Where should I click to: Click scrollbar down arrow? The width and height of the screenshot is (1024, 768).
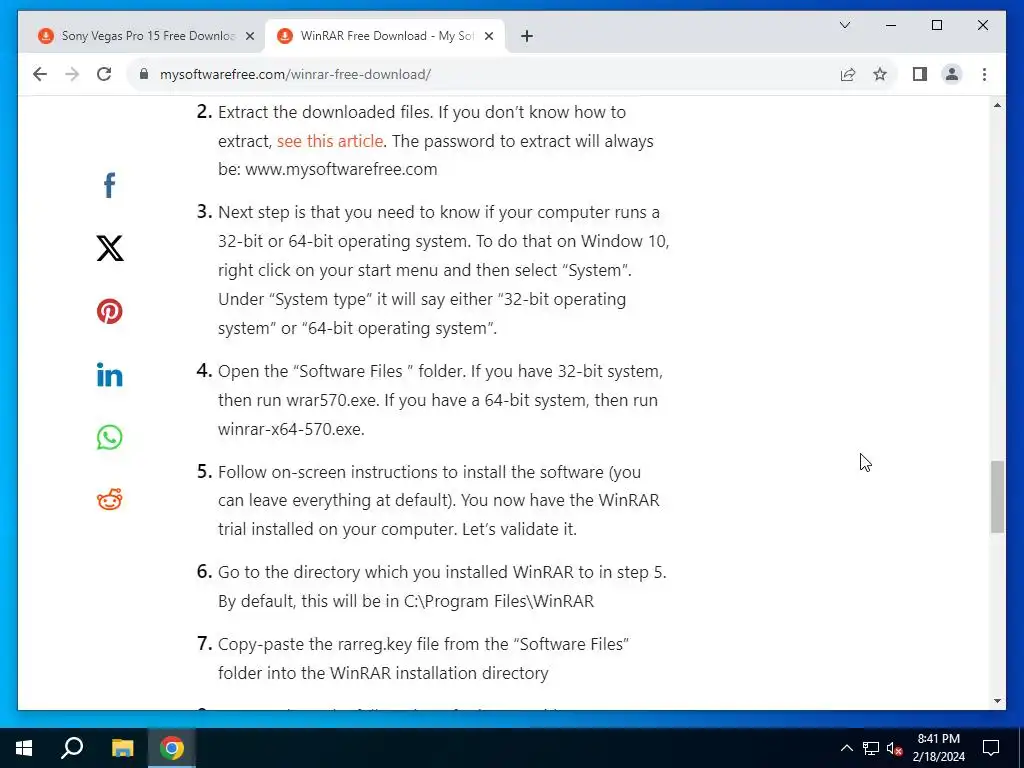coord(997,701)
